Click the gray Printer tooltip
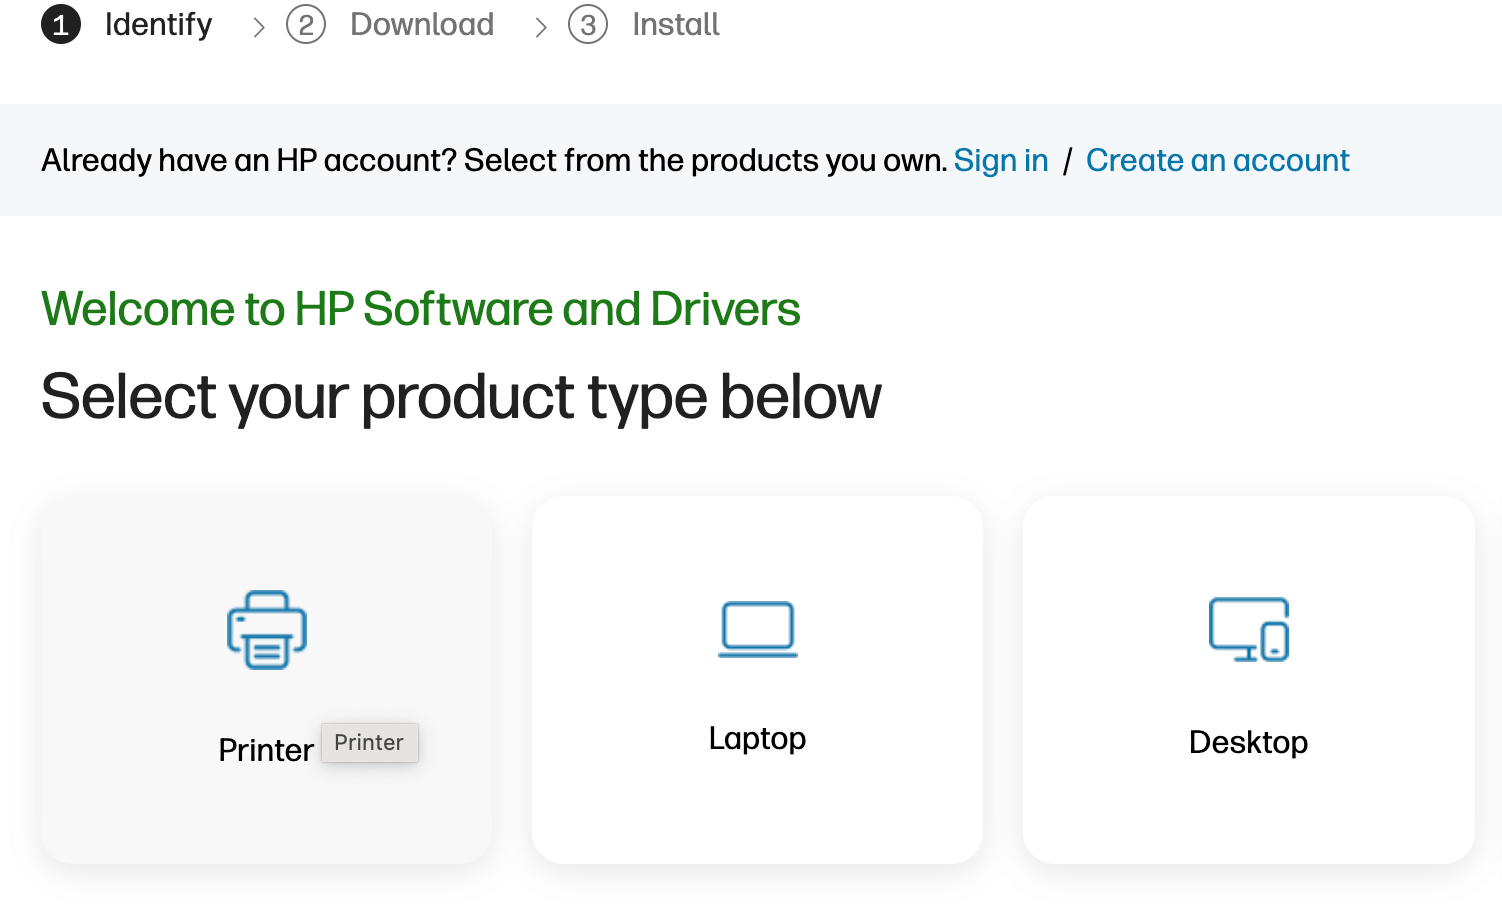Screen dimensions: 1502x920 tap(369, 742)
